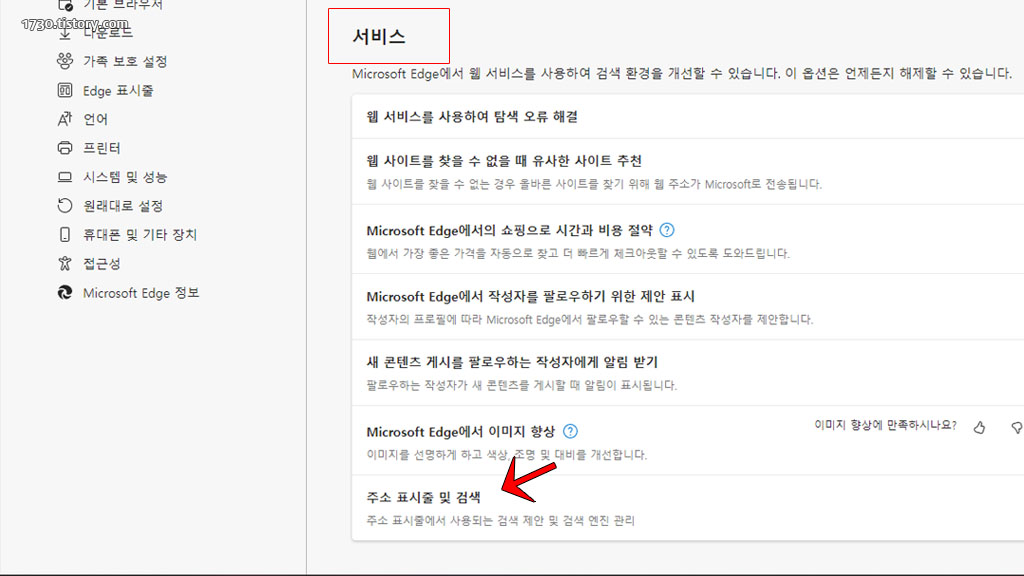
Task: Click 웹 서비스를 사용하여 탐색 오류 해결 heading
Action: pos(472,117)
